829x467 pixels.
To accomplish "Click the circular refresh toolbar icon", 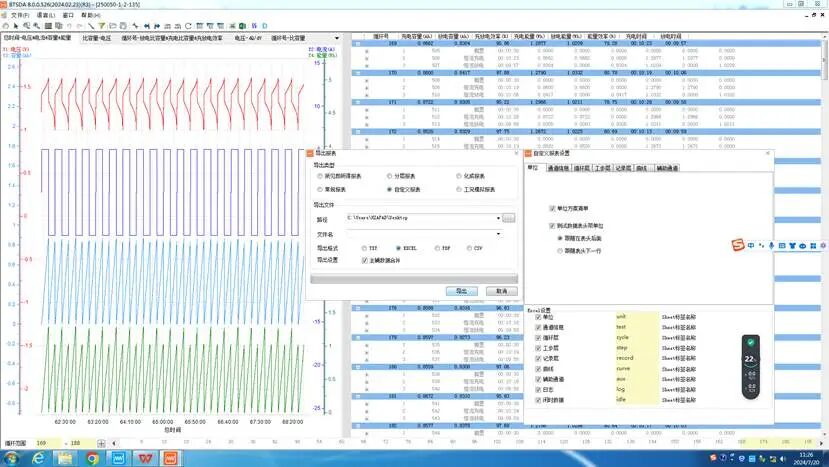I will point(188,26).
